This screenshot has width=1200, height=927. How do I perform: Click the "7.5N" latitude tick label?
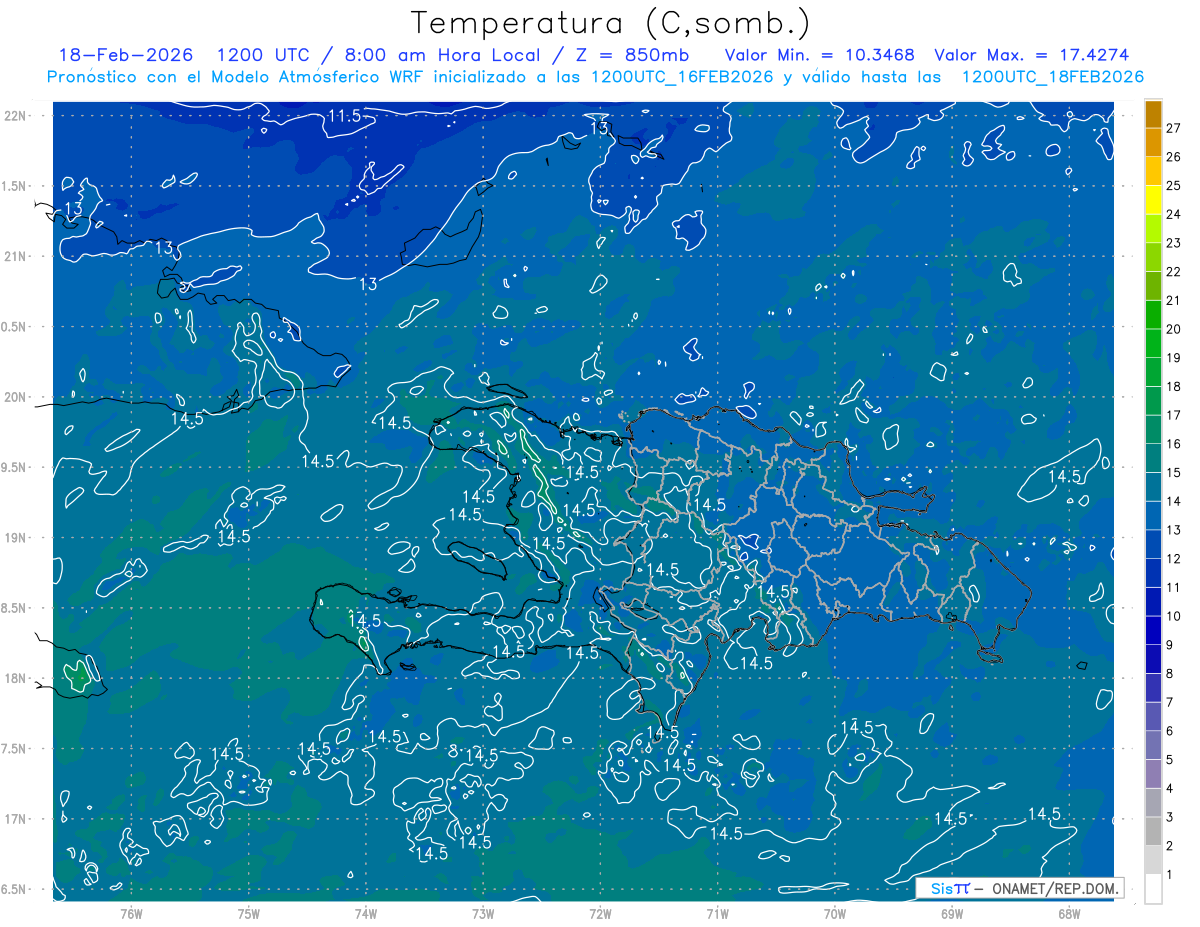coord(16,749)
